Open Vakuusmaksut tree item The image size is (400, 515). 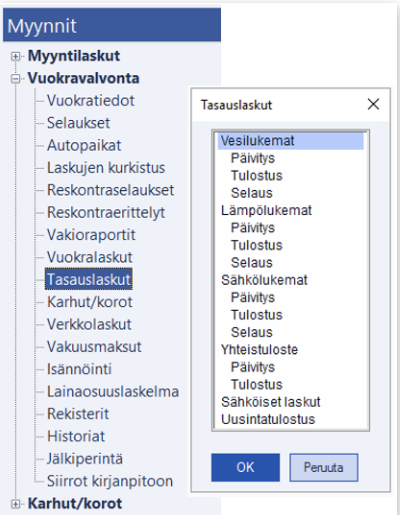94,347
